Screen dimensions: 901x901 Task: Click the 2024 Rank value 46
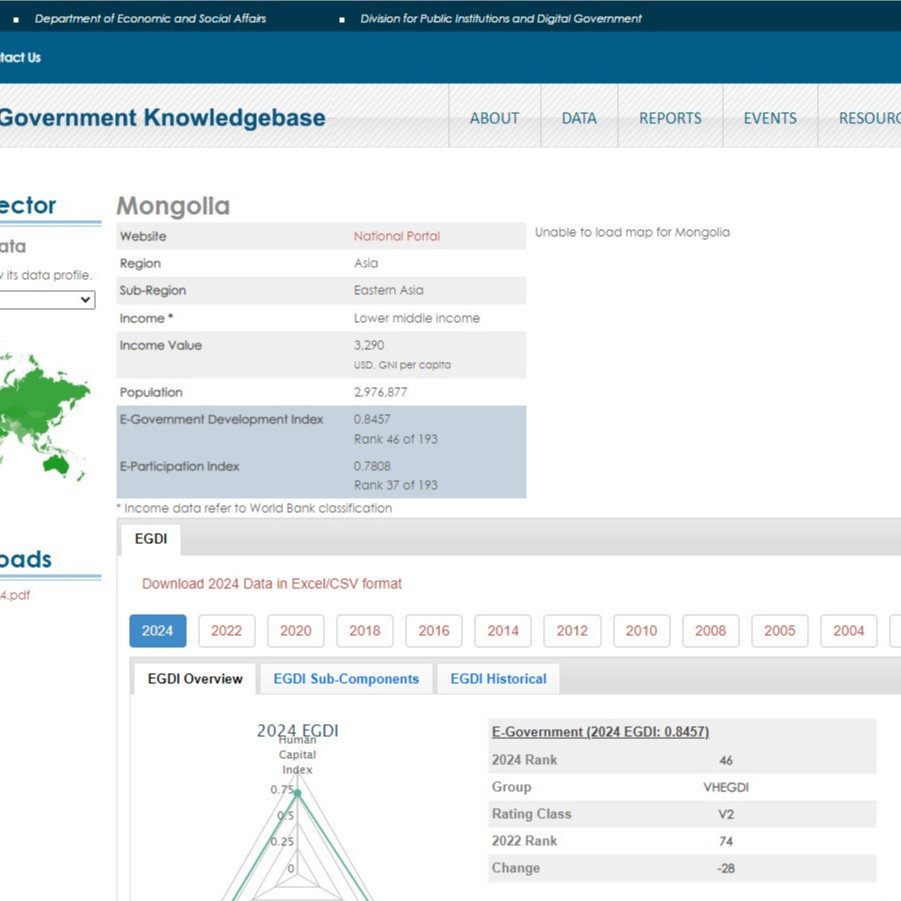(x=726, y=761)
